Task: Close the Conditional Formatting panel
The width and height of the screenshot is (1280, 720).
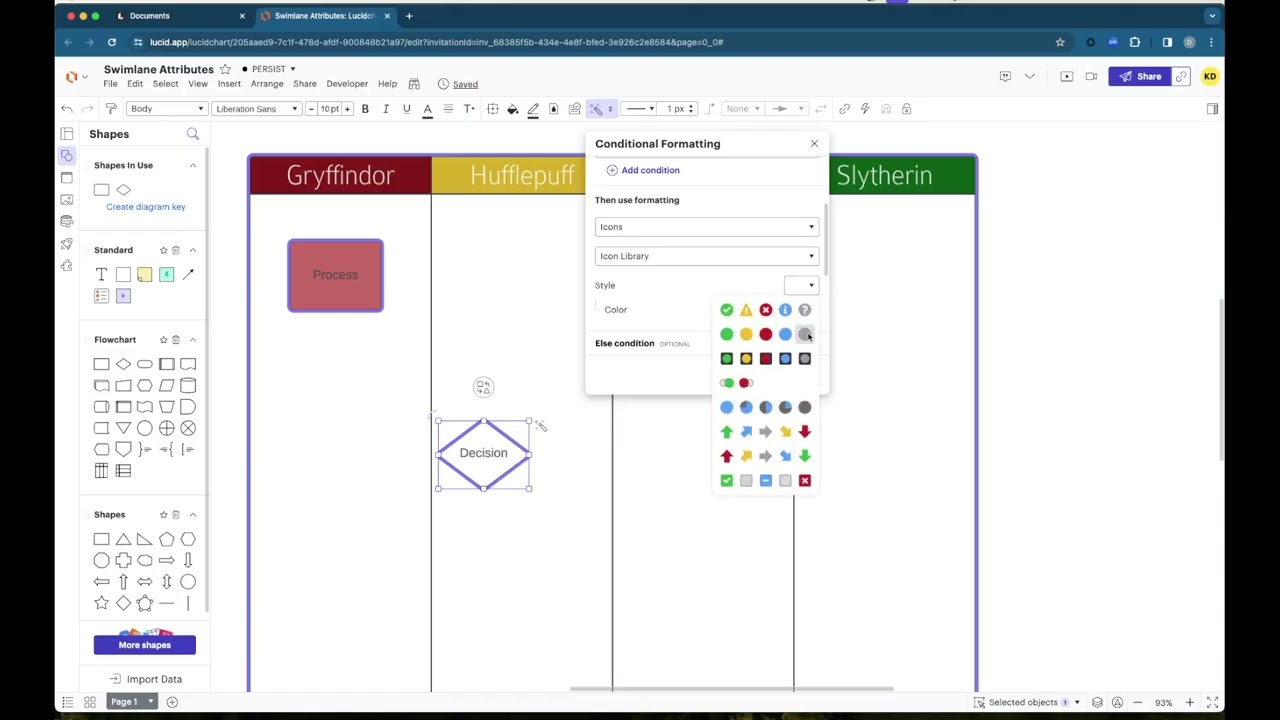Action: 814,144
